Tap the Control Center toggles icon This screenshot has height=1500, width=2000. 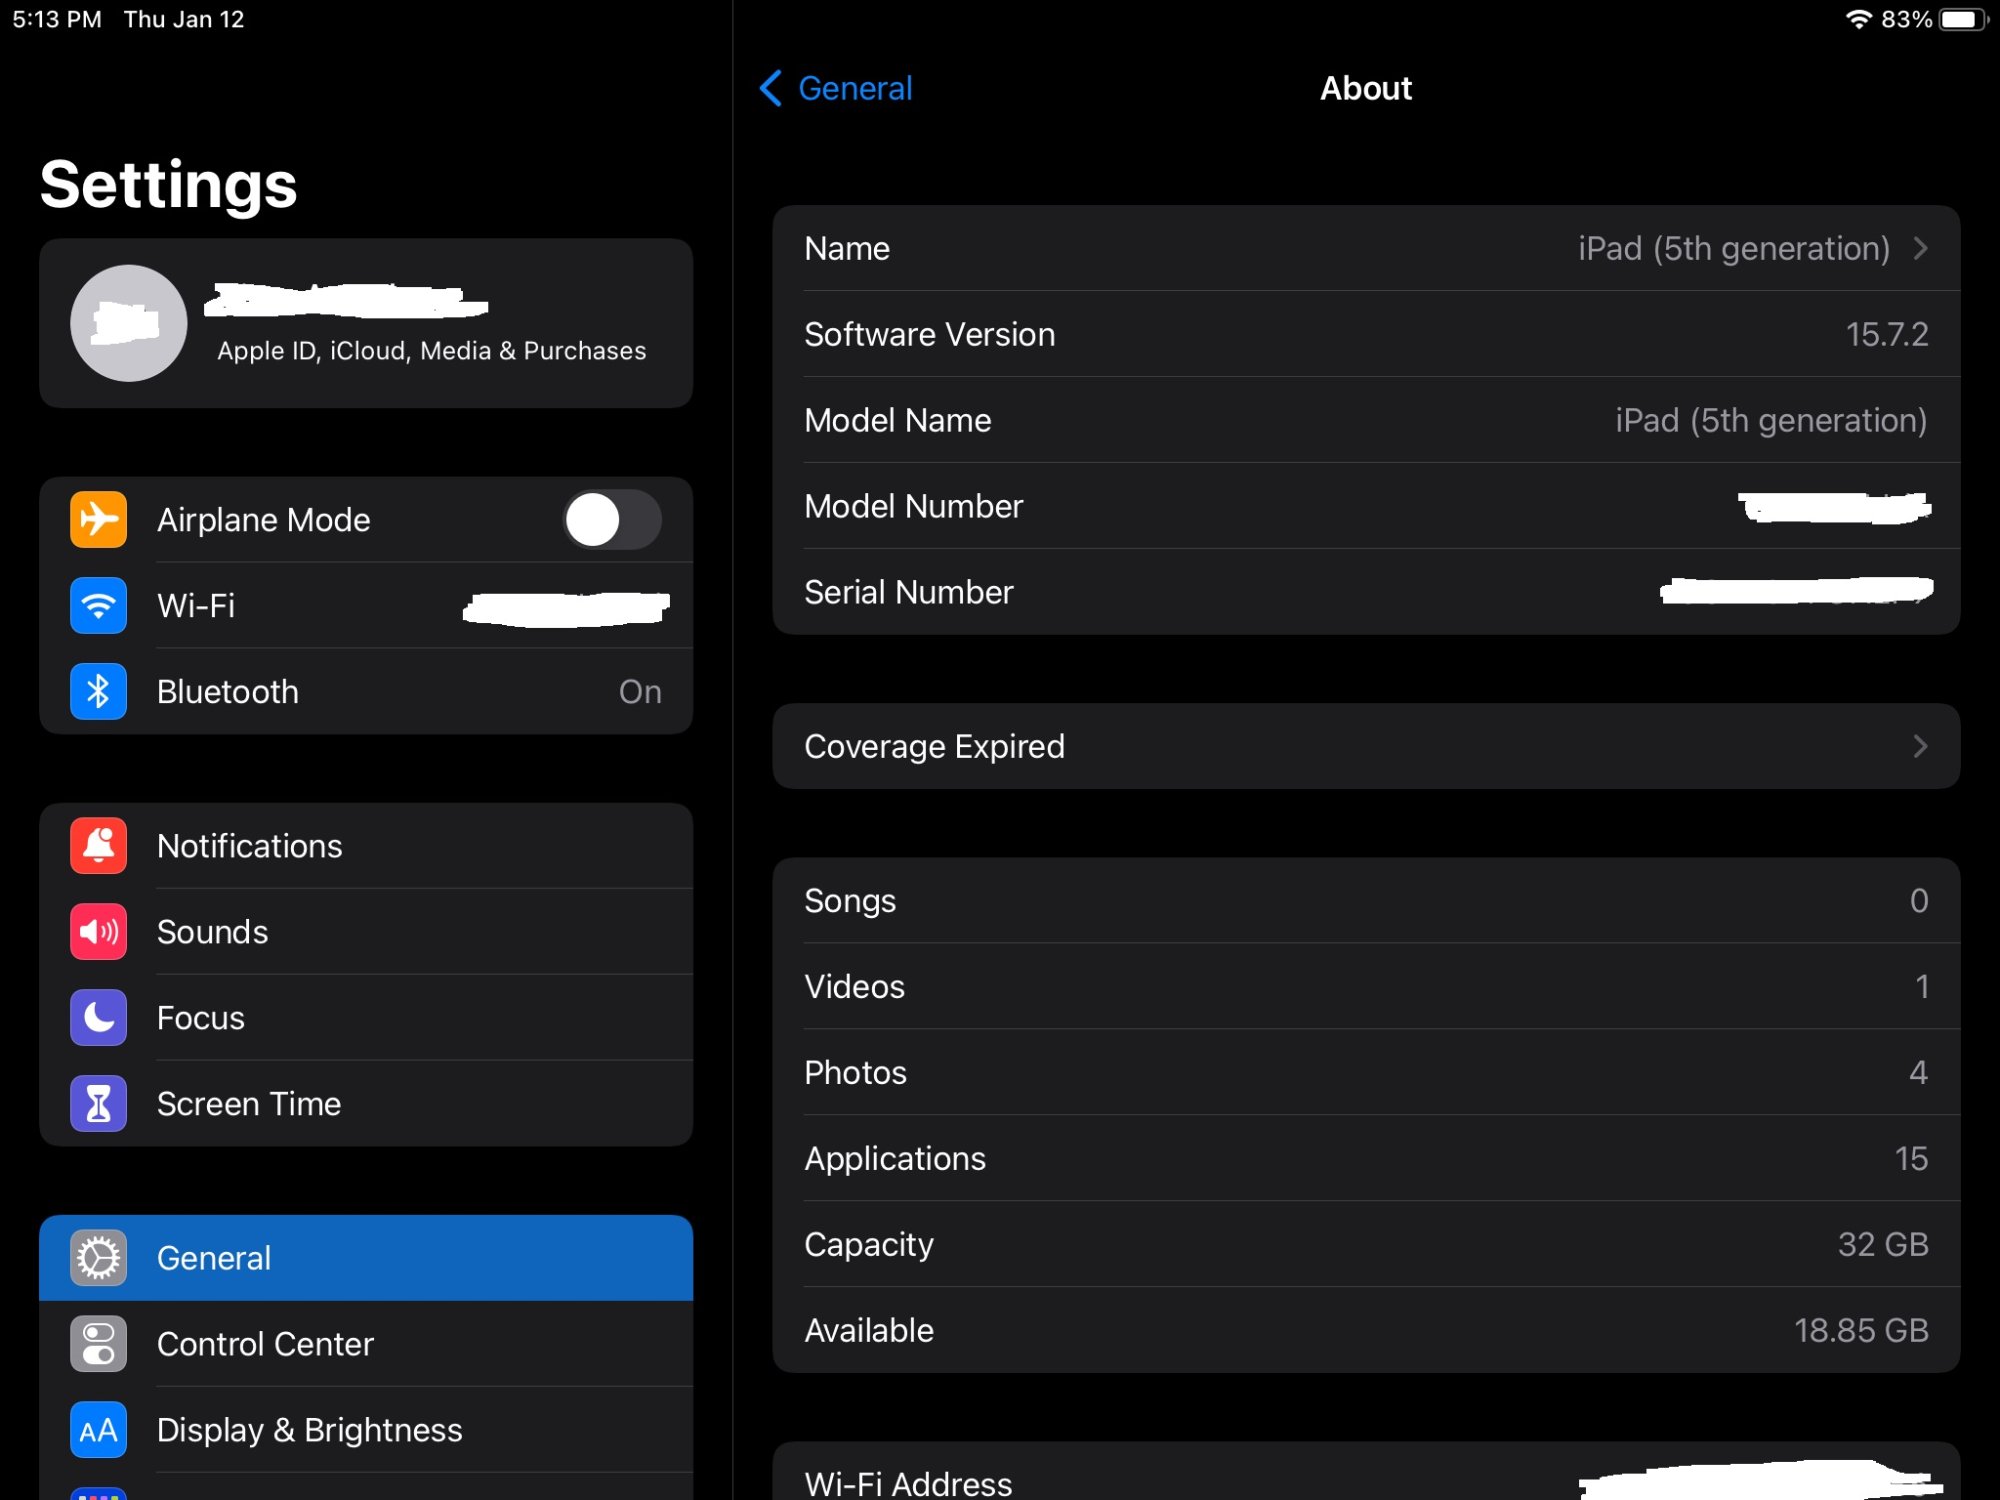point(98,1344)
